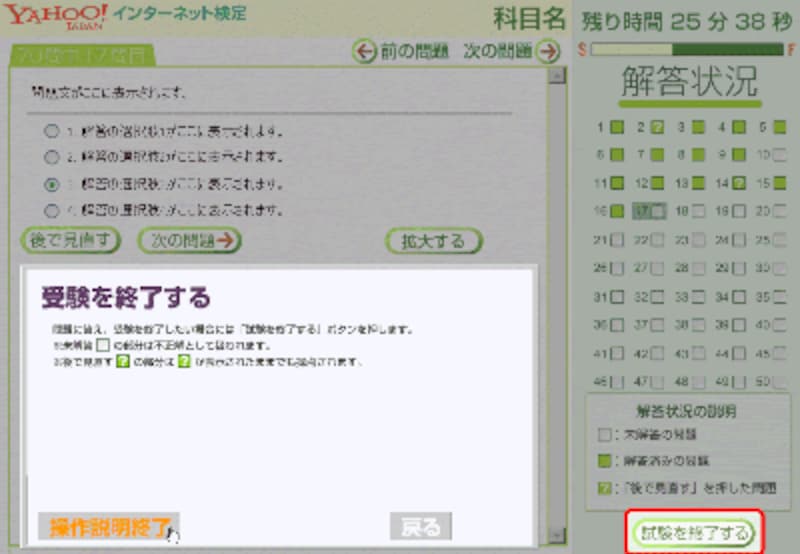This screenshot has width=800, height=554.
Task: Click the question number tab label
Action: point(82,56)
